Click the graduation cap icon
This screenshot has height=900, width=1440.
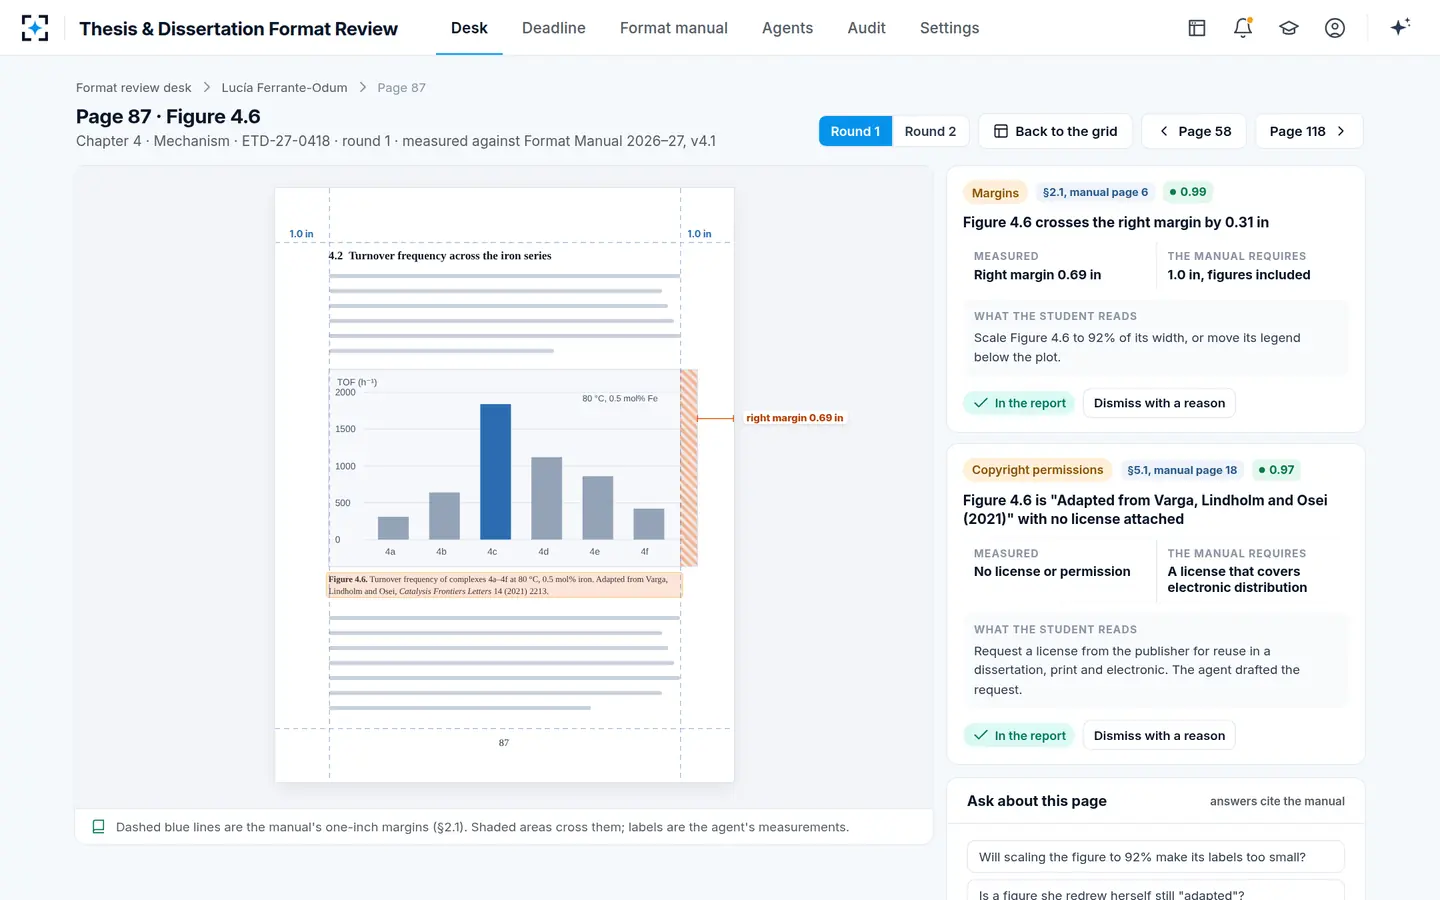[1289, 28]
